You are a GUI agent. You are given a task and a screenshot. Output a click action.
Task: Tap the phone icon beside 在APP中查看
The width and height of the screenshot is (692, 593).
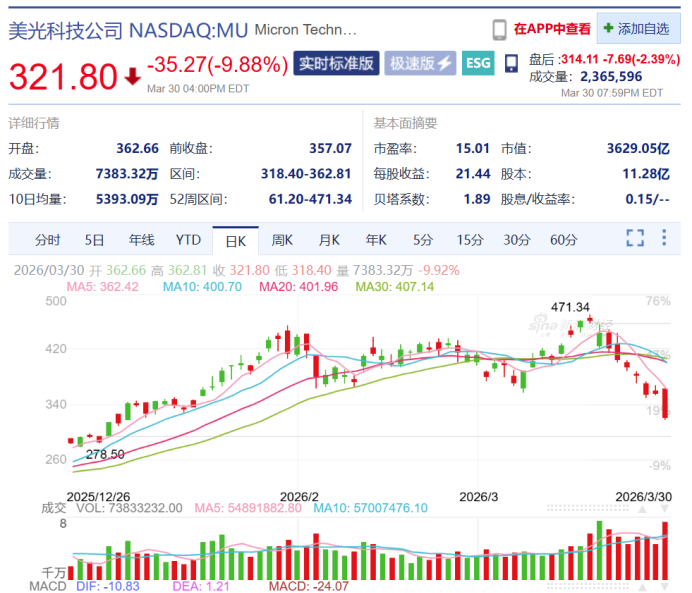point(499,30)
